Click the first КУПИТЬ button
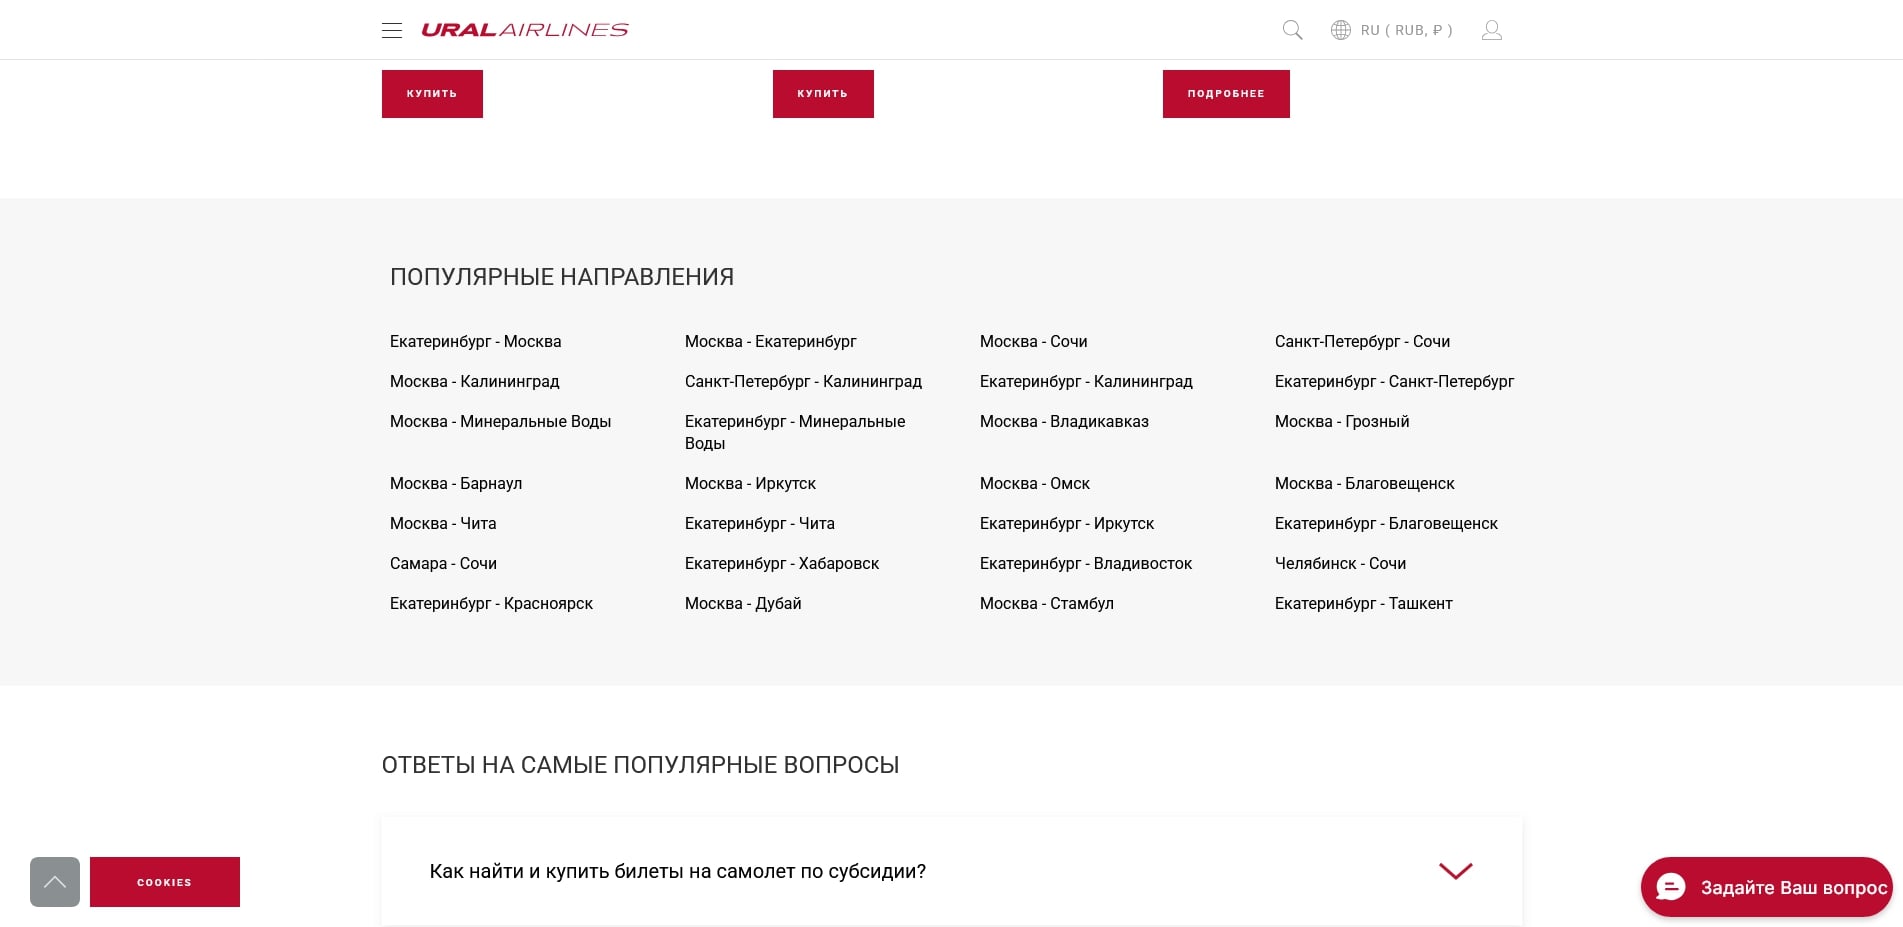Image resolution: width=1903 pixels, height=927 pixels. (432, 93)
